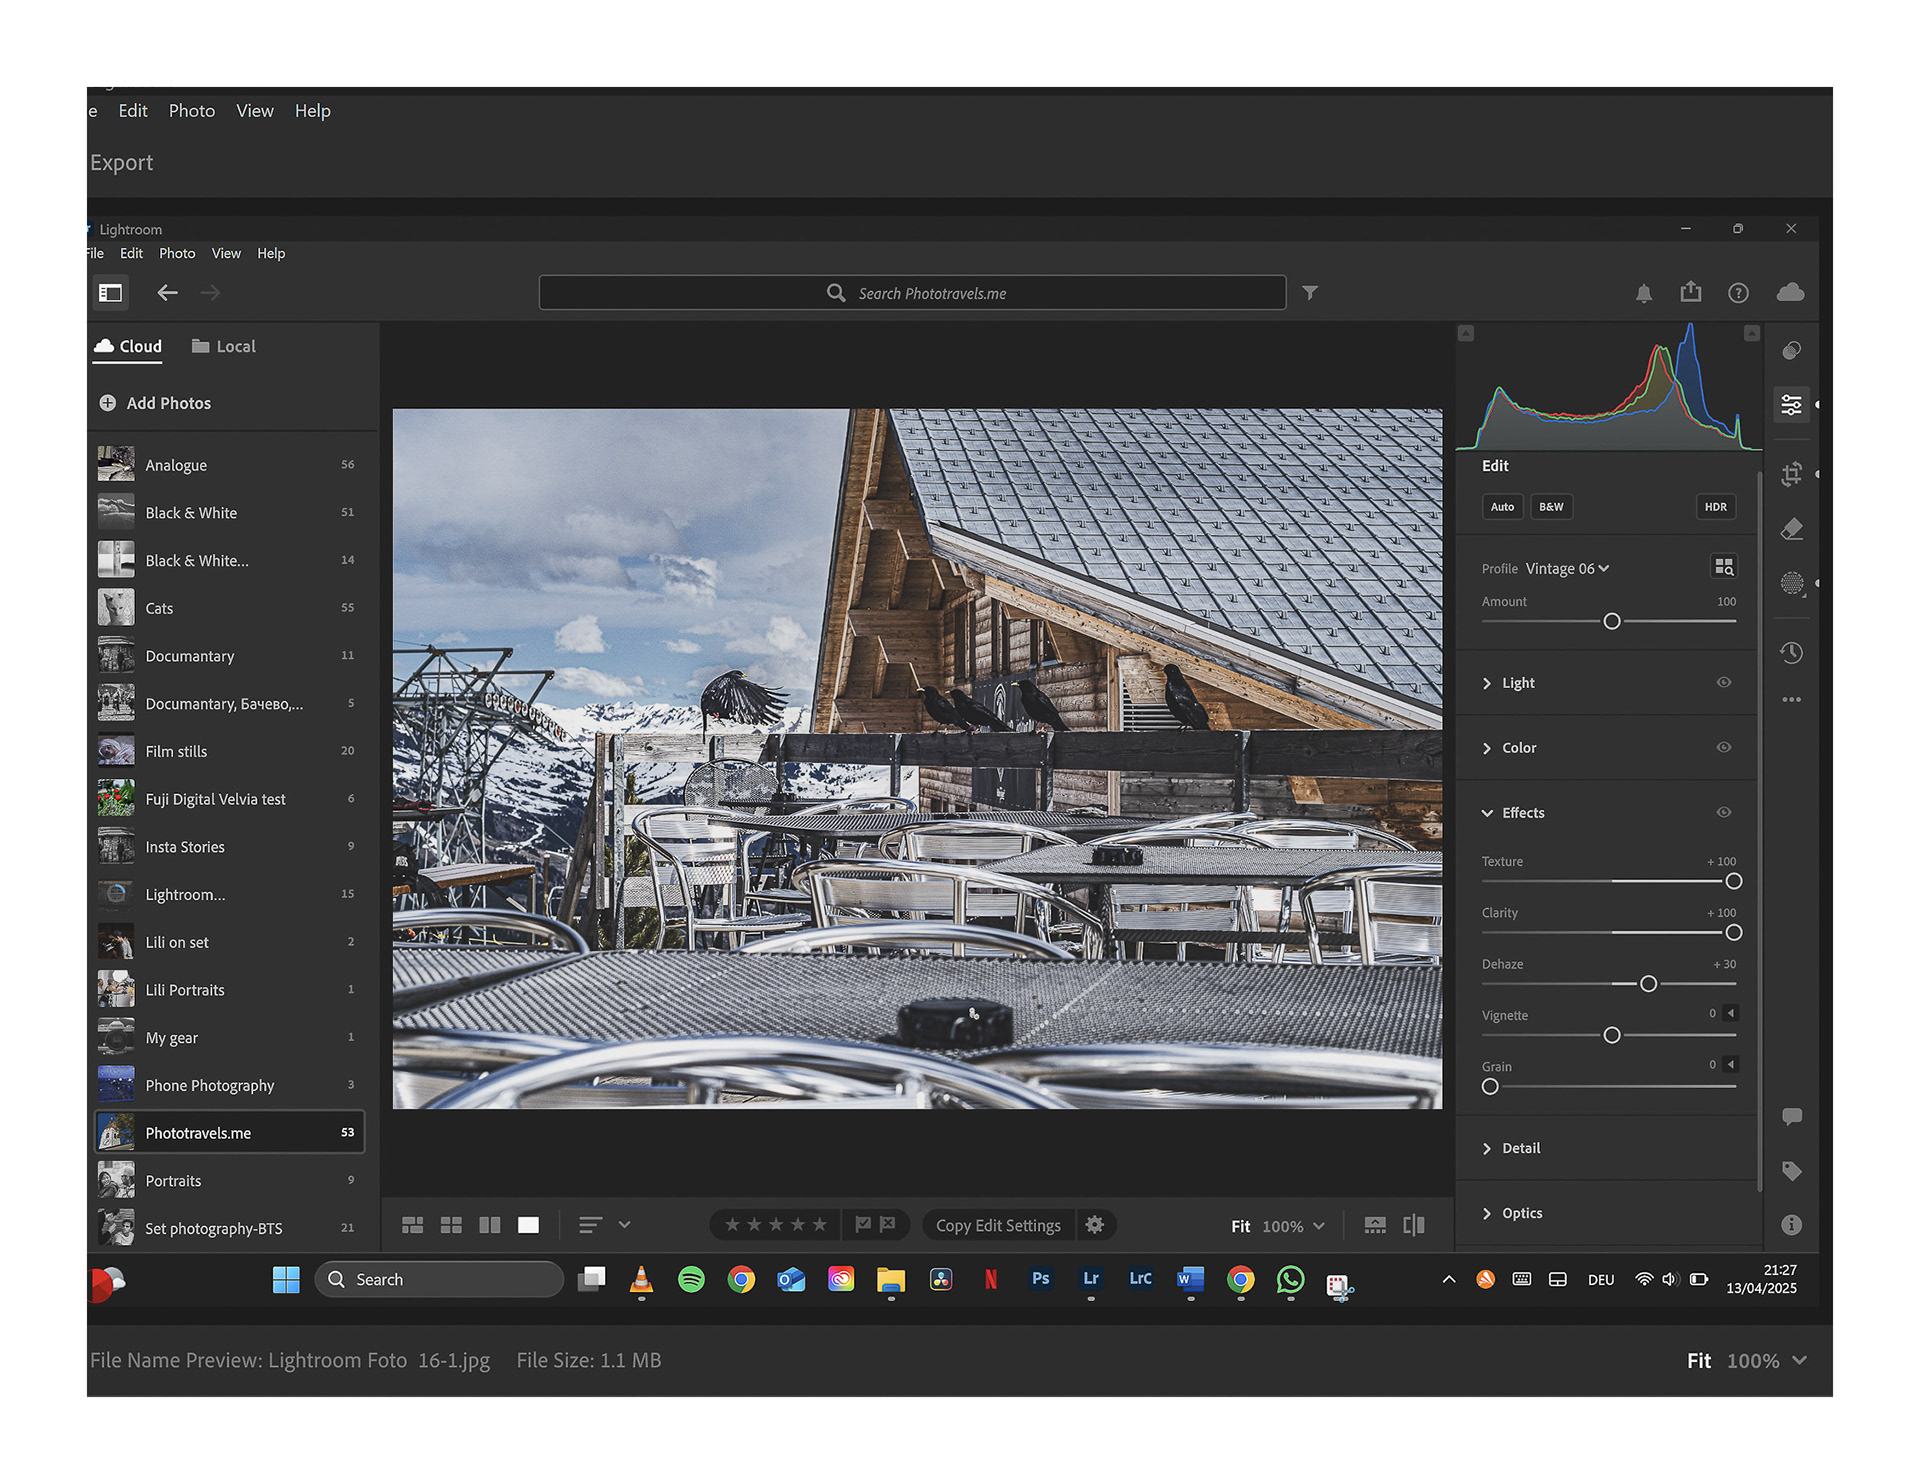Click the Dehaze slider handle
1920x1484 pixels.
click(x=1648, y=984)
